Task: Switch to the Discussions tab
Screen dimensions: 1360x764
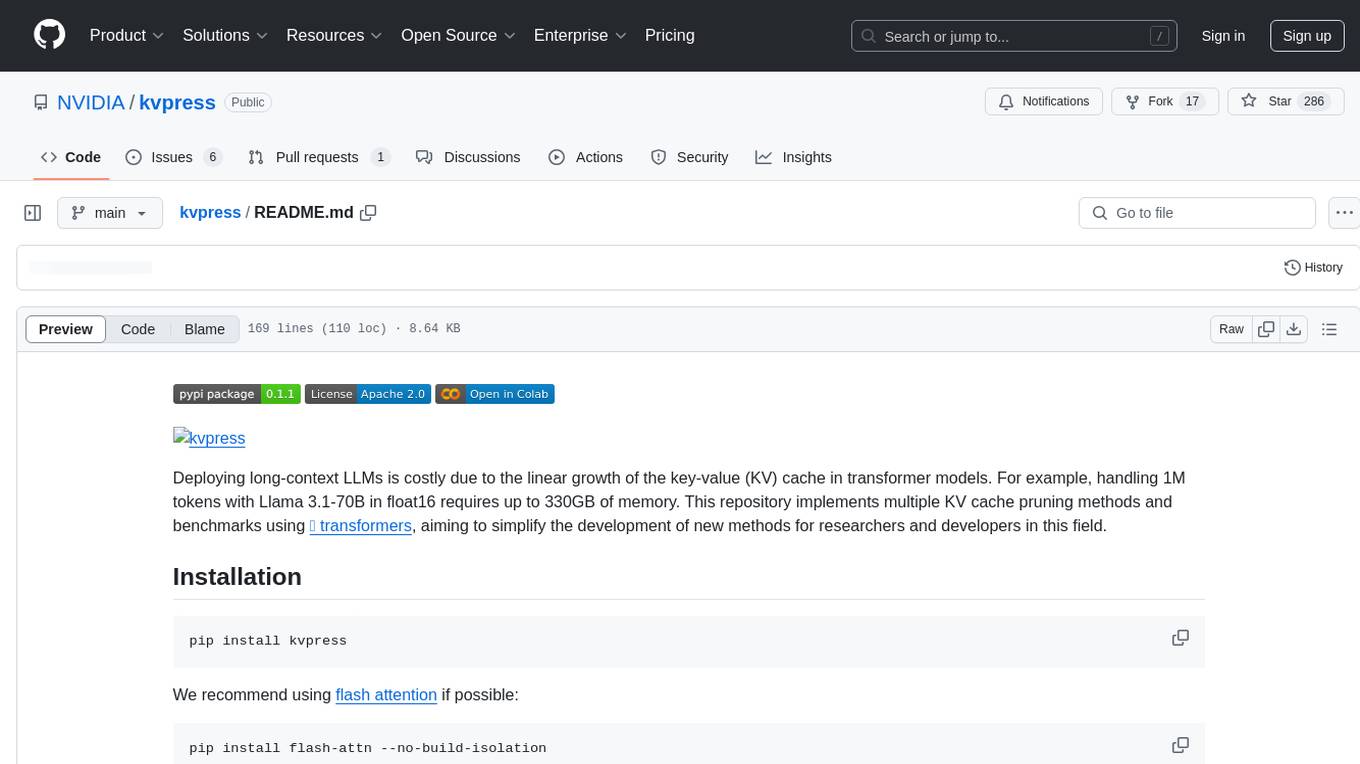Action: (468, 157)
